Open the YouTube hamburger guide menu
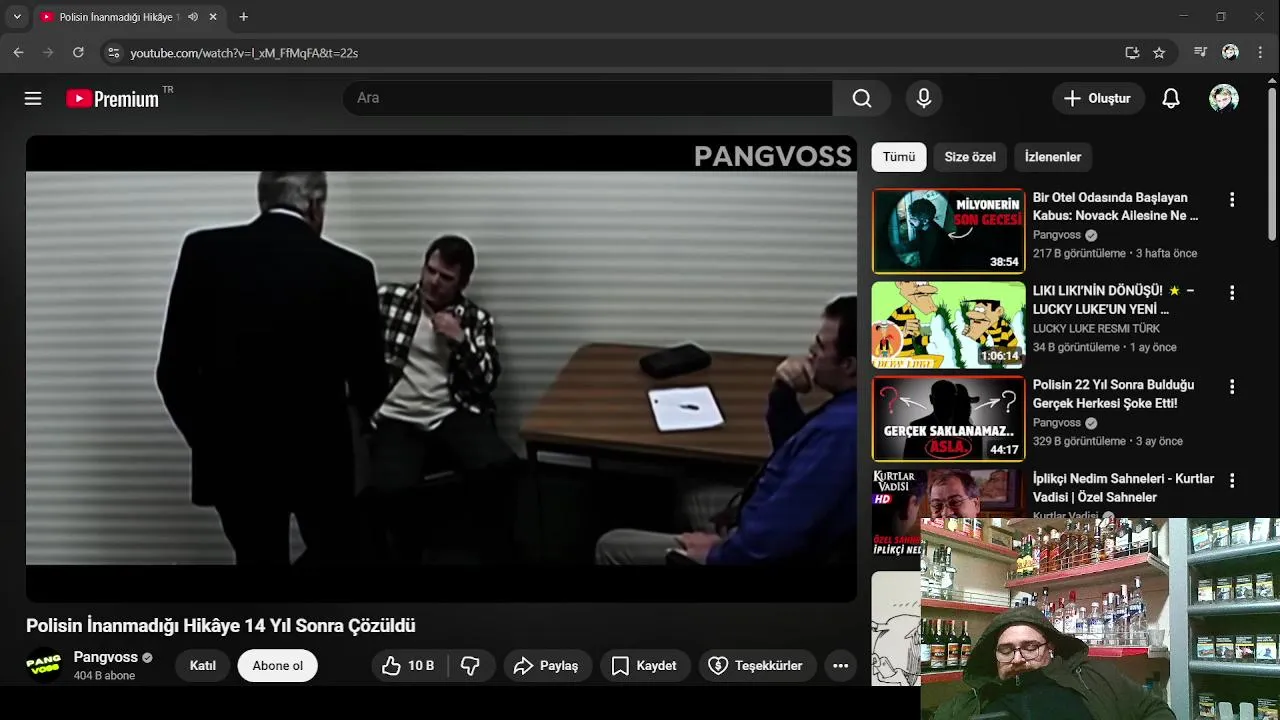The width and height of the screenshot is (1280, 720). (x=33, y=98)
